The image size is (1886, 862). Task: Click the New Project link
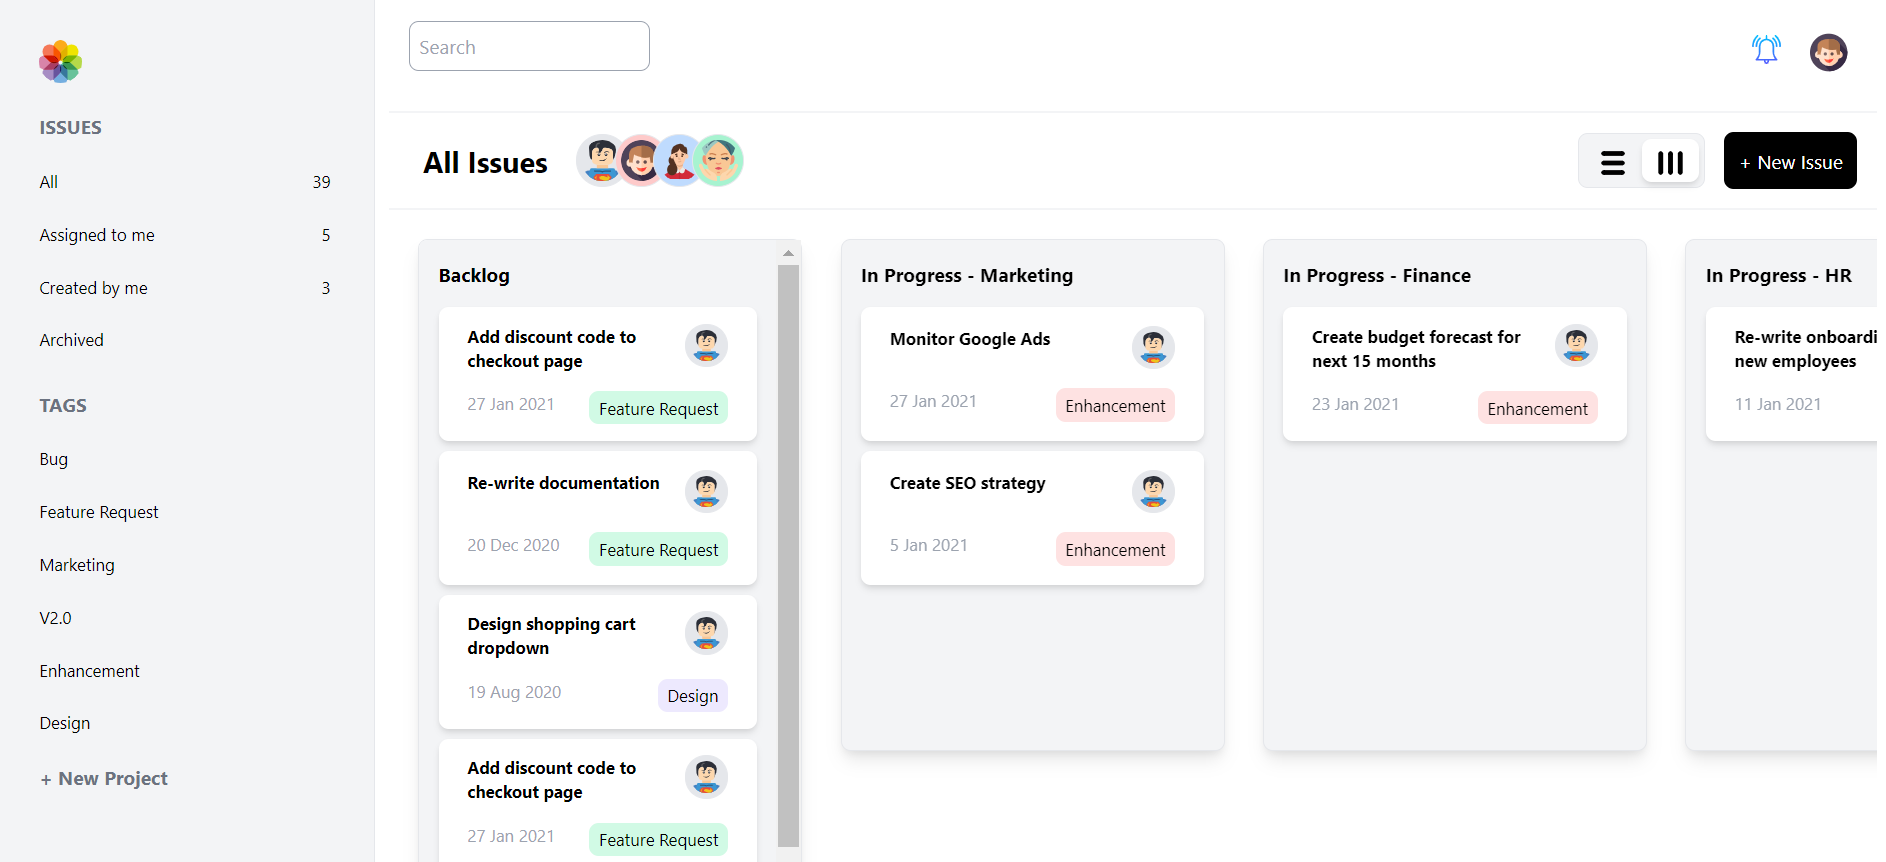pos(103,778)
